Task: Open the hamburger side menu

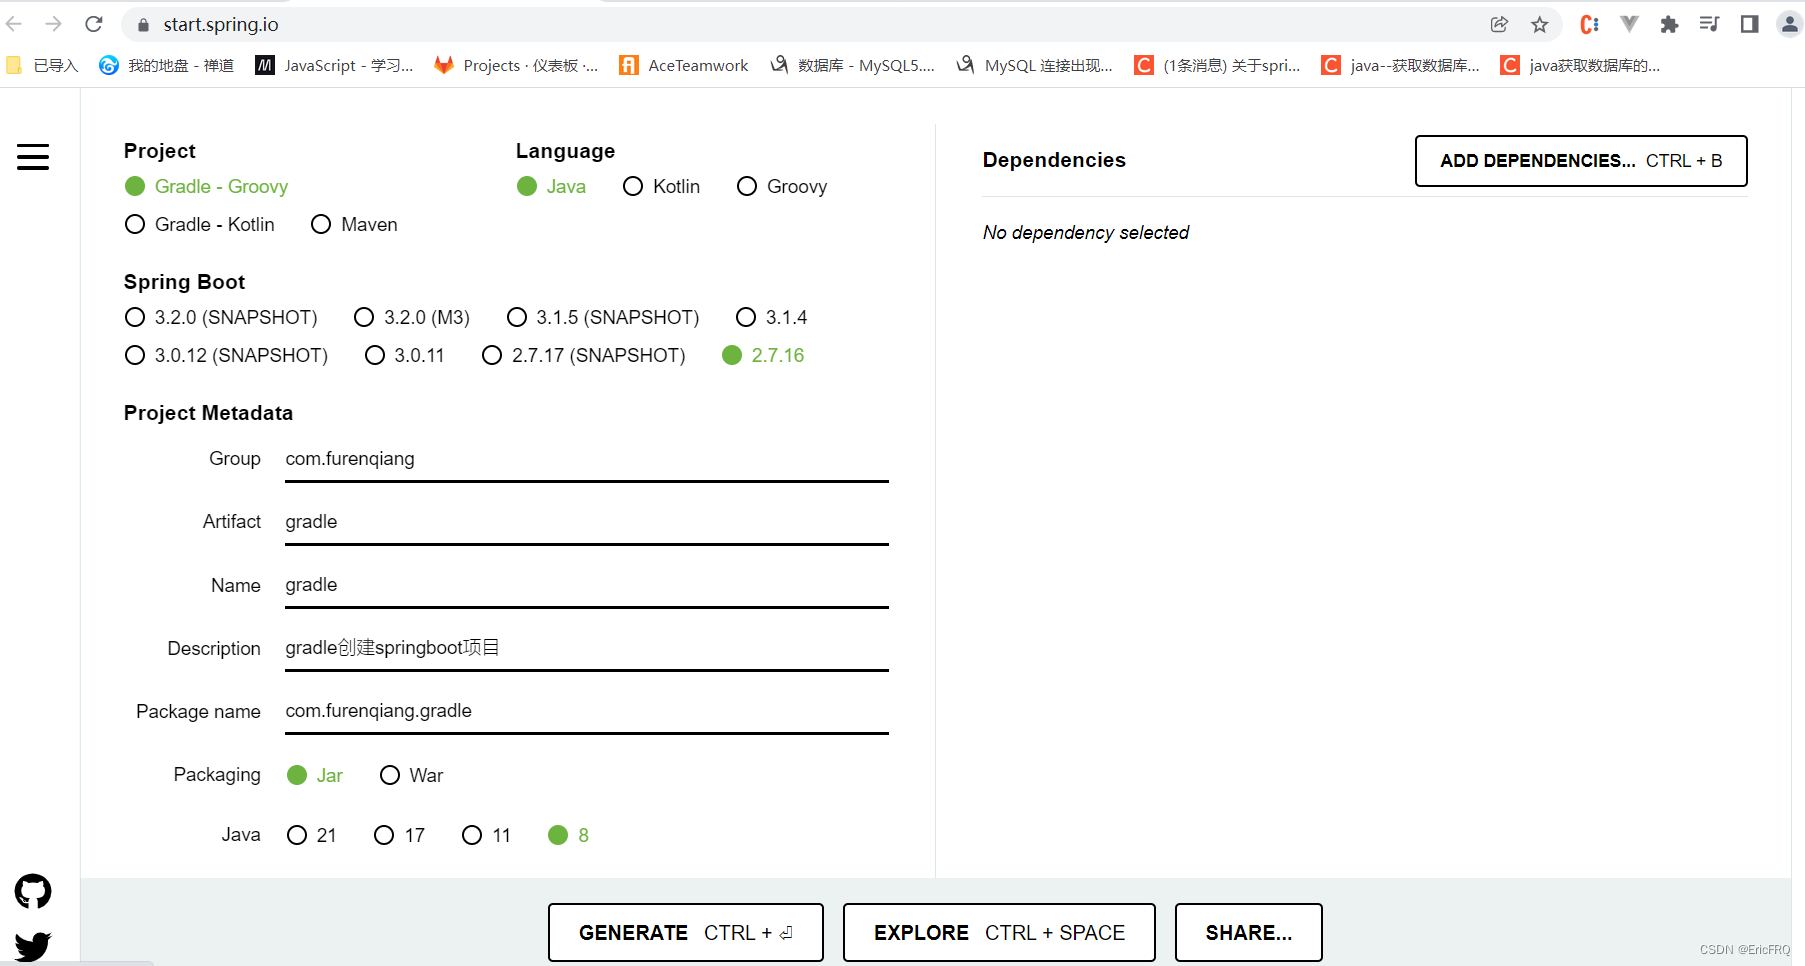Action: (x=33, y=157)
